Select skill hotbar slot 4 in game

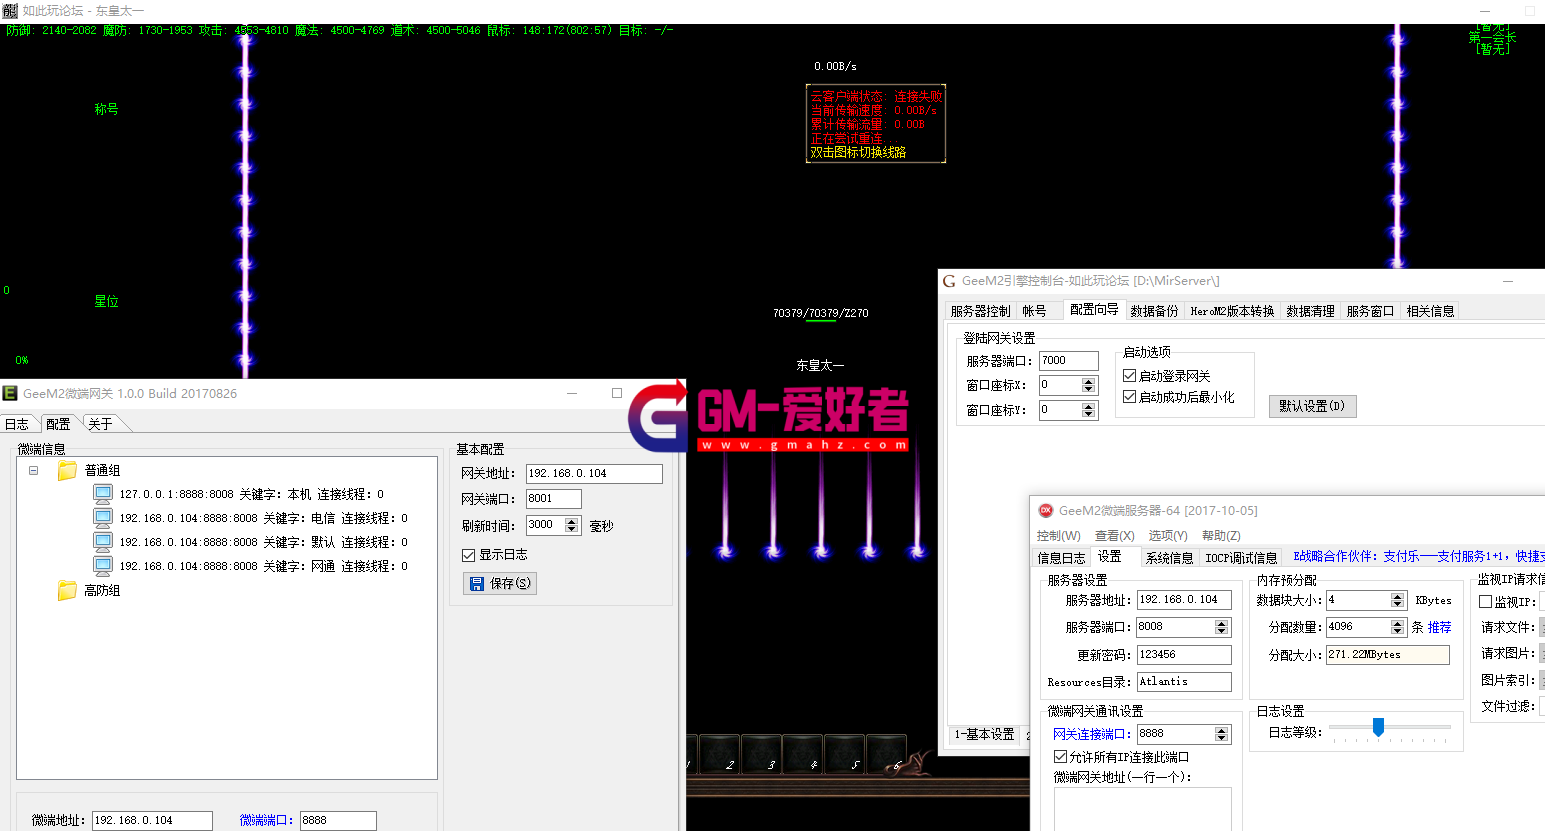pos(803,753)
